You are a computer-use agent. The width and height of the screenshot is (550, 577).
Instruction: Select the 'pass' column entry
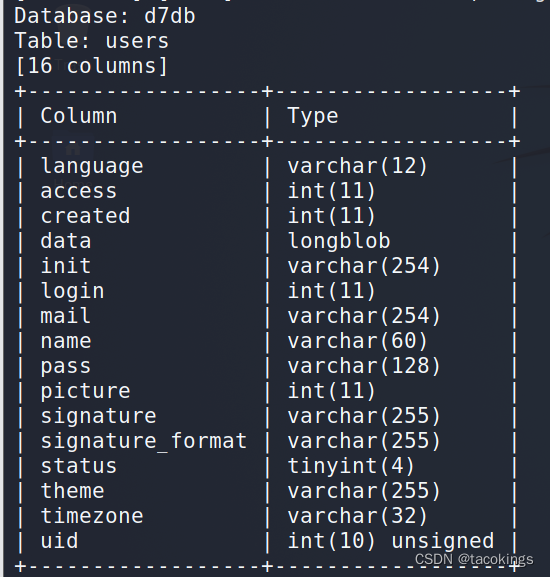tap(65, 367)
